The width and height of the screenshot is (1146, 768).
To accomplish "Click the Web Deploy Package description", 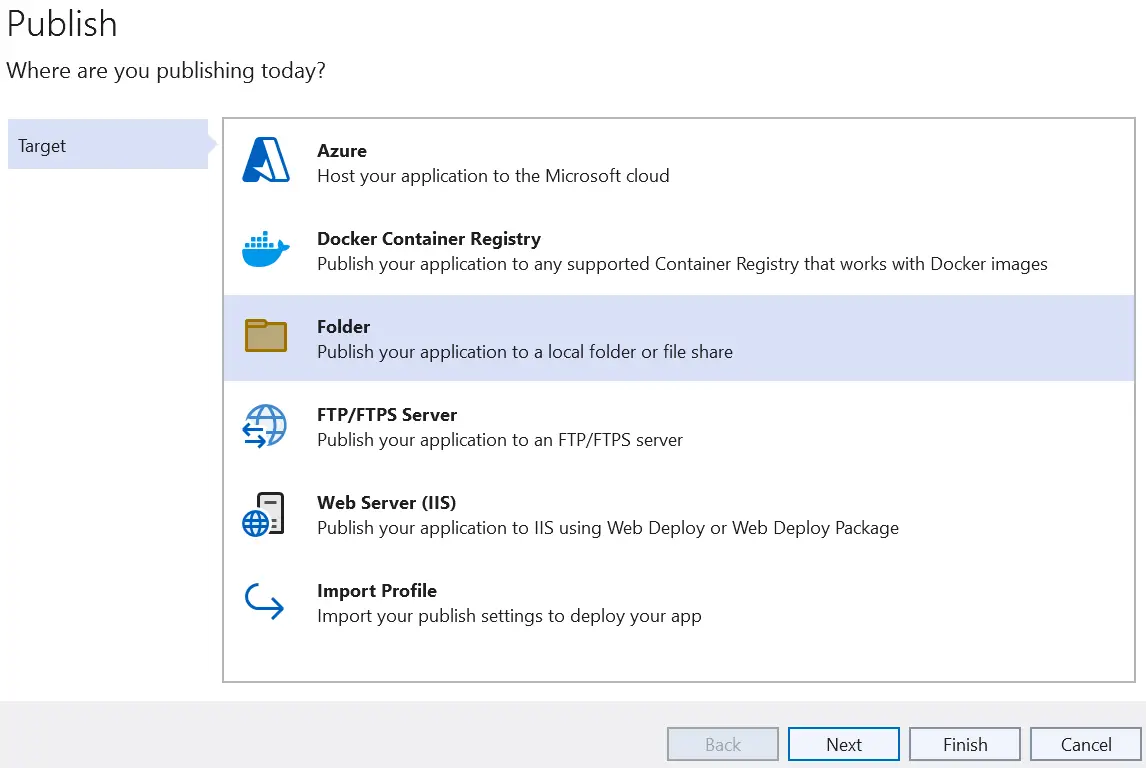I will [608, 528].
